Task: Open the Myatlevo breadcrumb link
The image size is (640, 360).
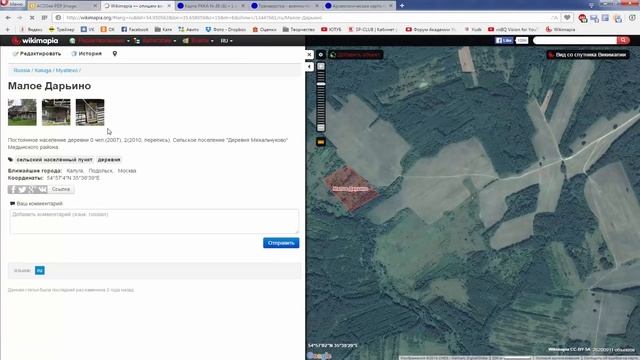Action: coord(67,70)
